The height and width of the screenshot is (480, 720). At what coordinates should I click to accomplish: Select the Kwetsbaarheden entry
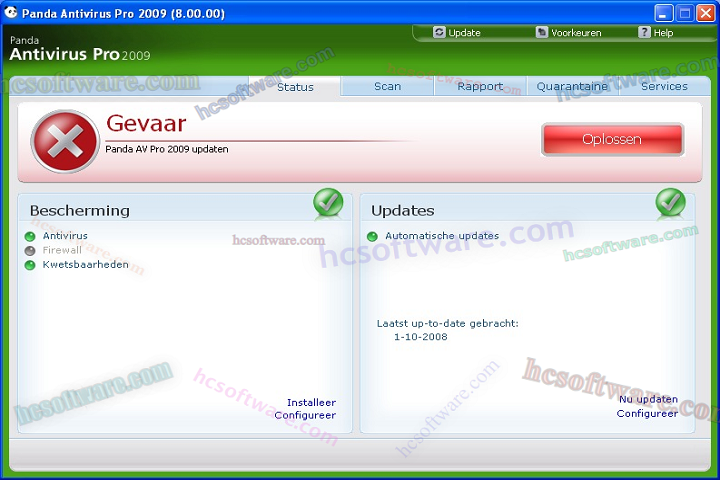point(85,265)
